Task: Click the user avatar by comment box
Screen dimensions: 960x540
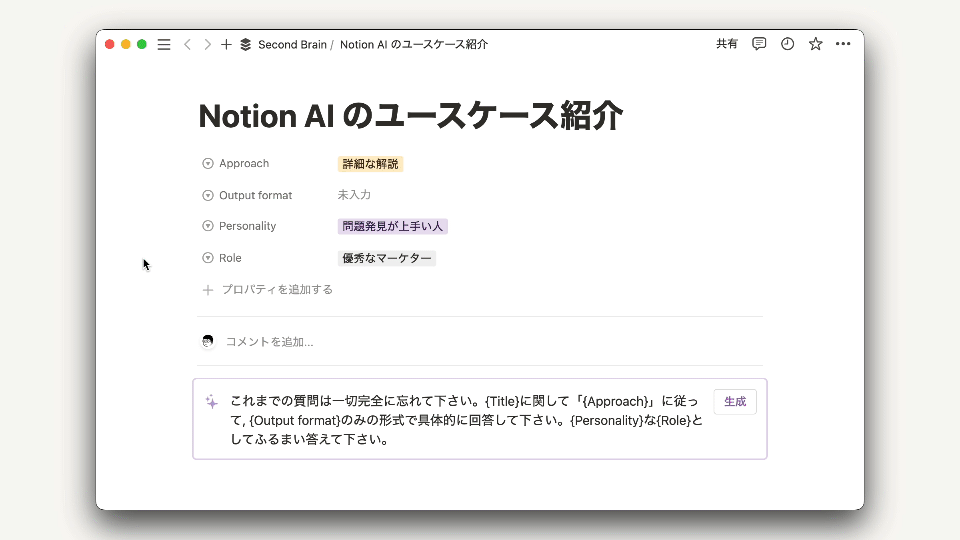Action: point(208,341)
